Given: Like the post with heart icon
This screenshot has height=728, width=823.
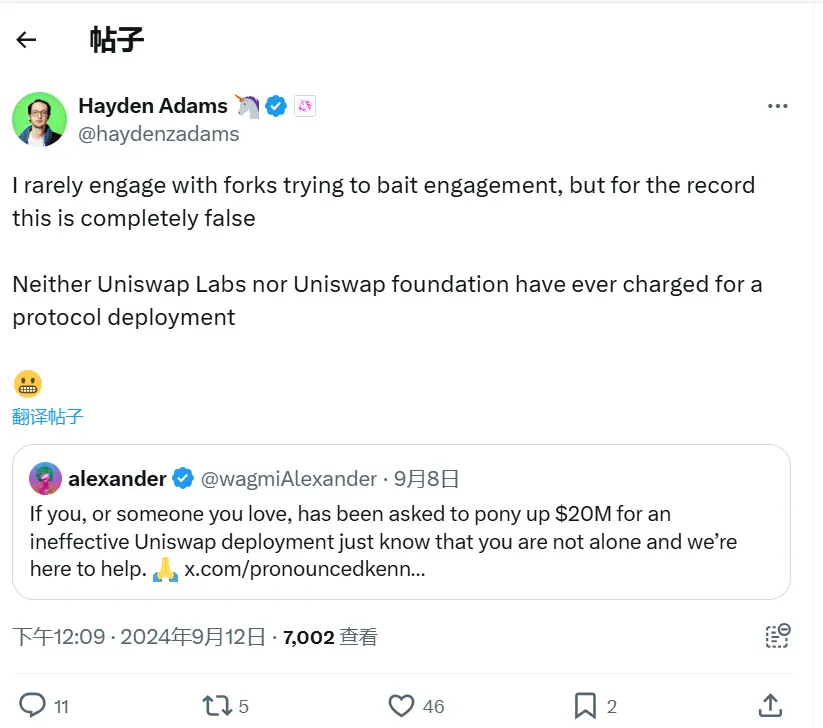Looking at the screenshot, I should [401, 705].
